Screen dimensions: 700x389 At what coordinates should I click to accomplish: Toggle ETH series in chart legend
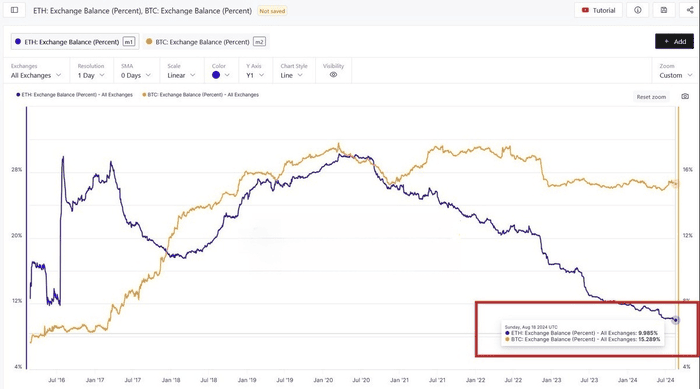[75, 95]
